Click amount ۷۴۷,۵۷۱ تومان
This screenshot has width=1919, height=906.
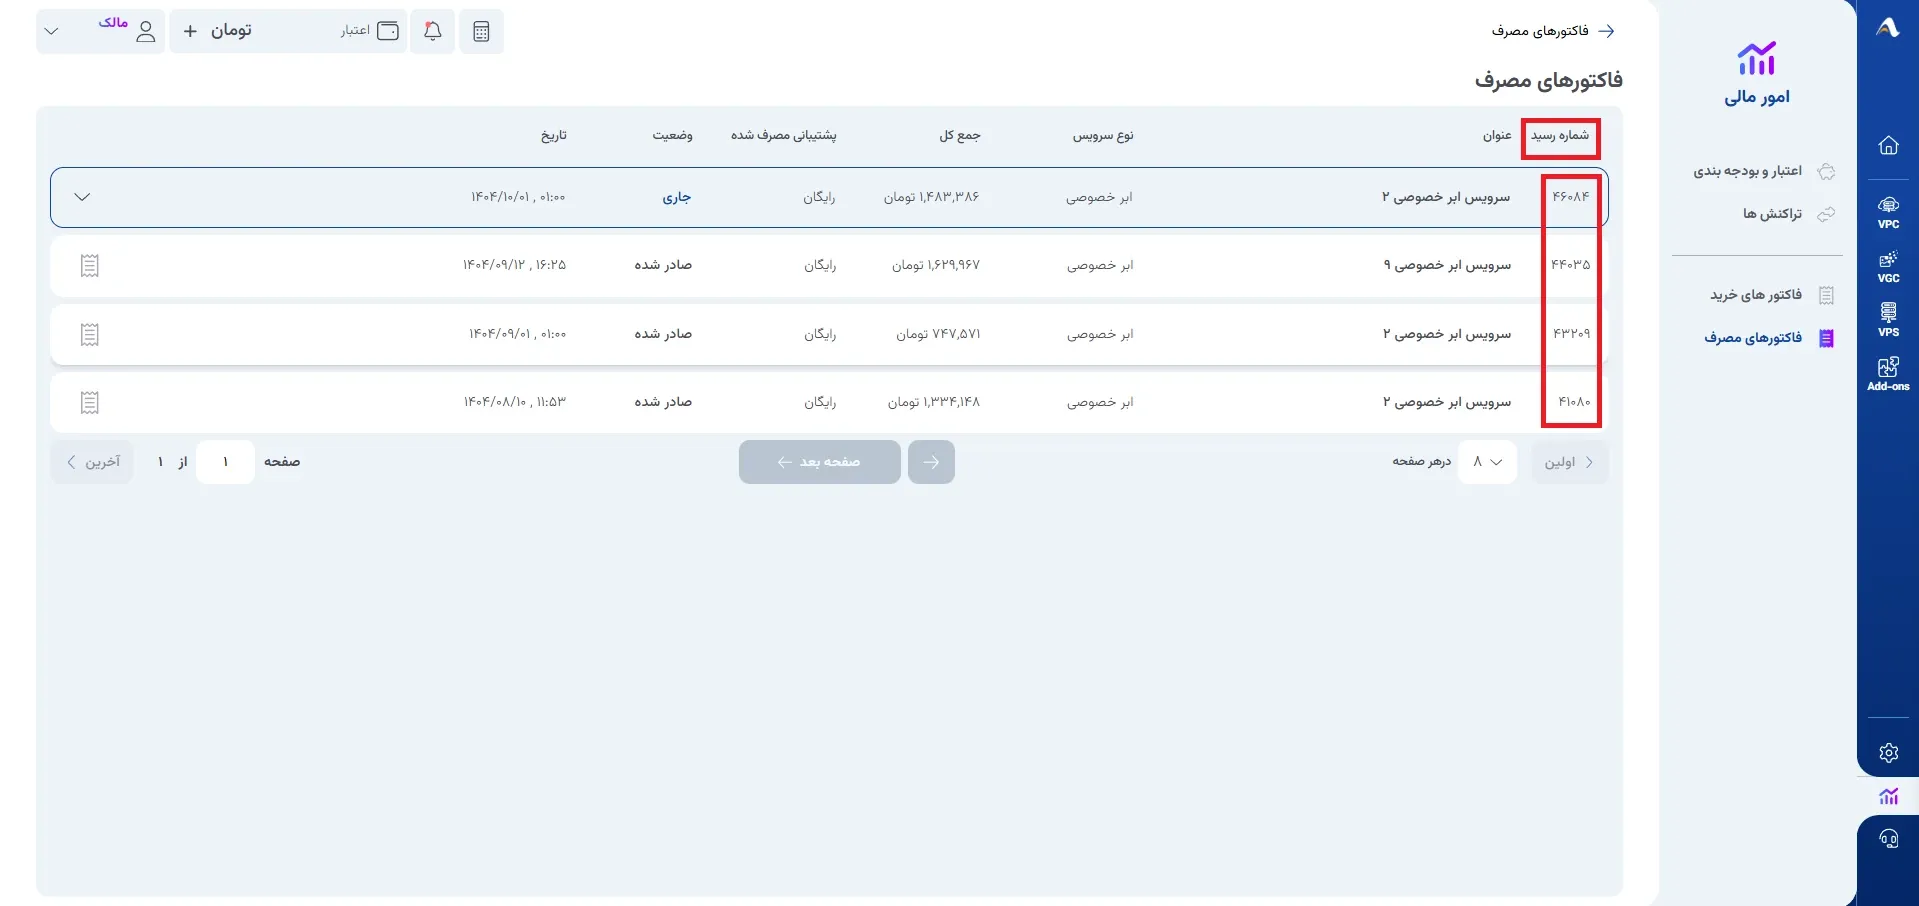tap(938, 334)
